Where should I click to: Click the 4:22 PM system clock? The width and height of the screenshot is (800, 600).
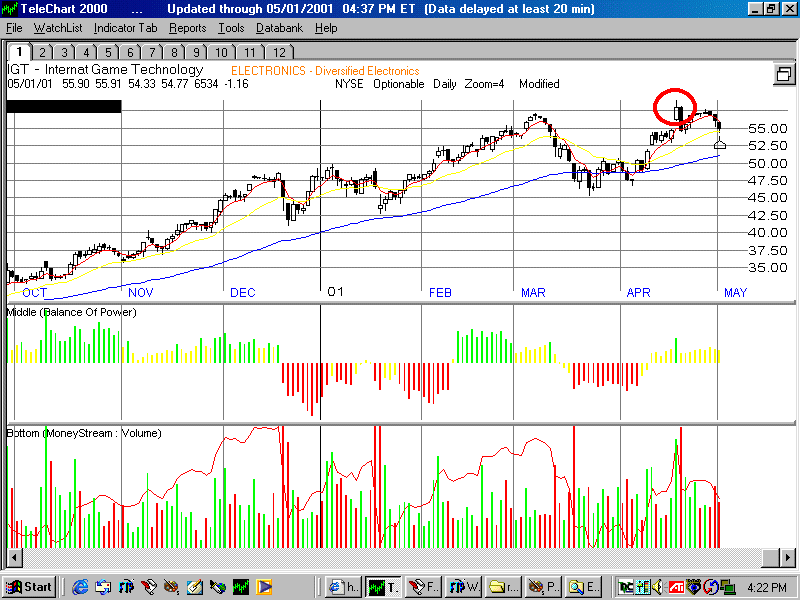pyautogui.click(x=767, y=587)
